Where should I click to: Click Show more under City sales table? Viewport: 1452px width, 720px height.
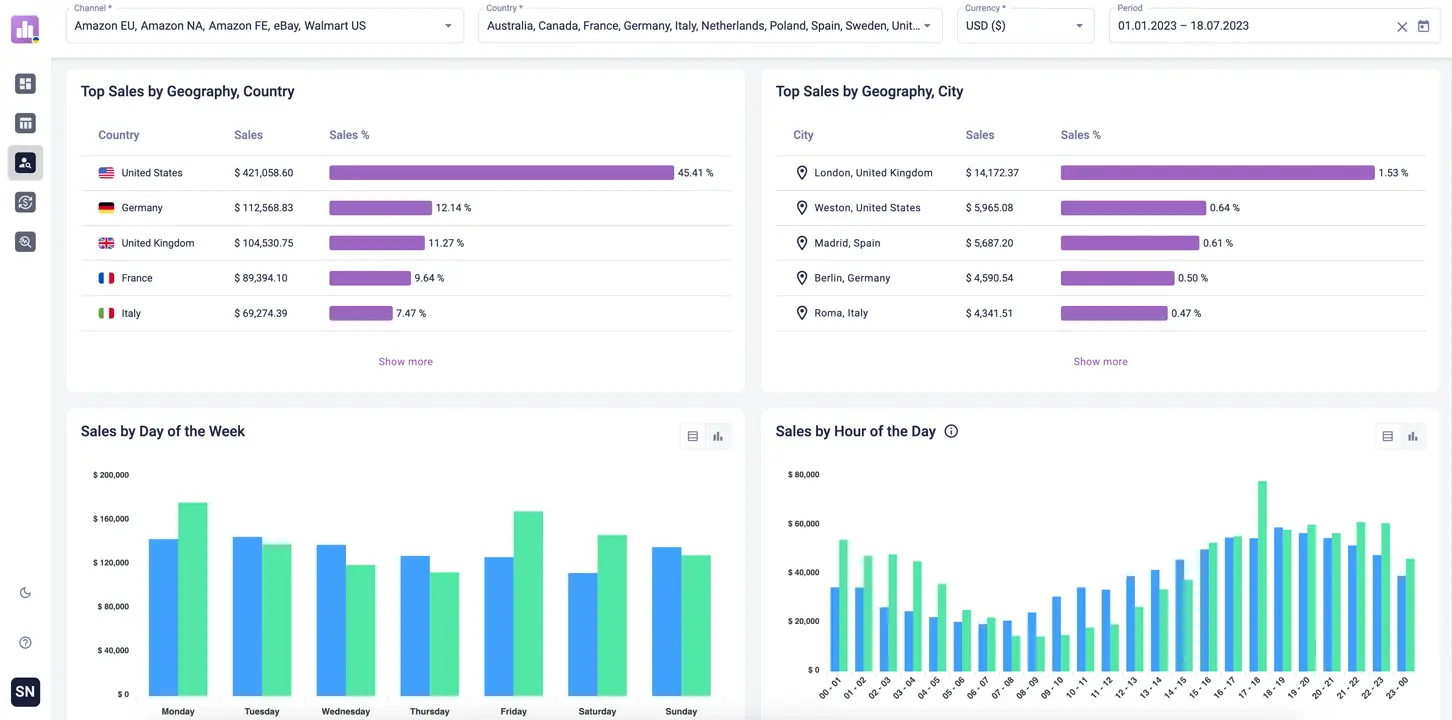(1100, 362)
